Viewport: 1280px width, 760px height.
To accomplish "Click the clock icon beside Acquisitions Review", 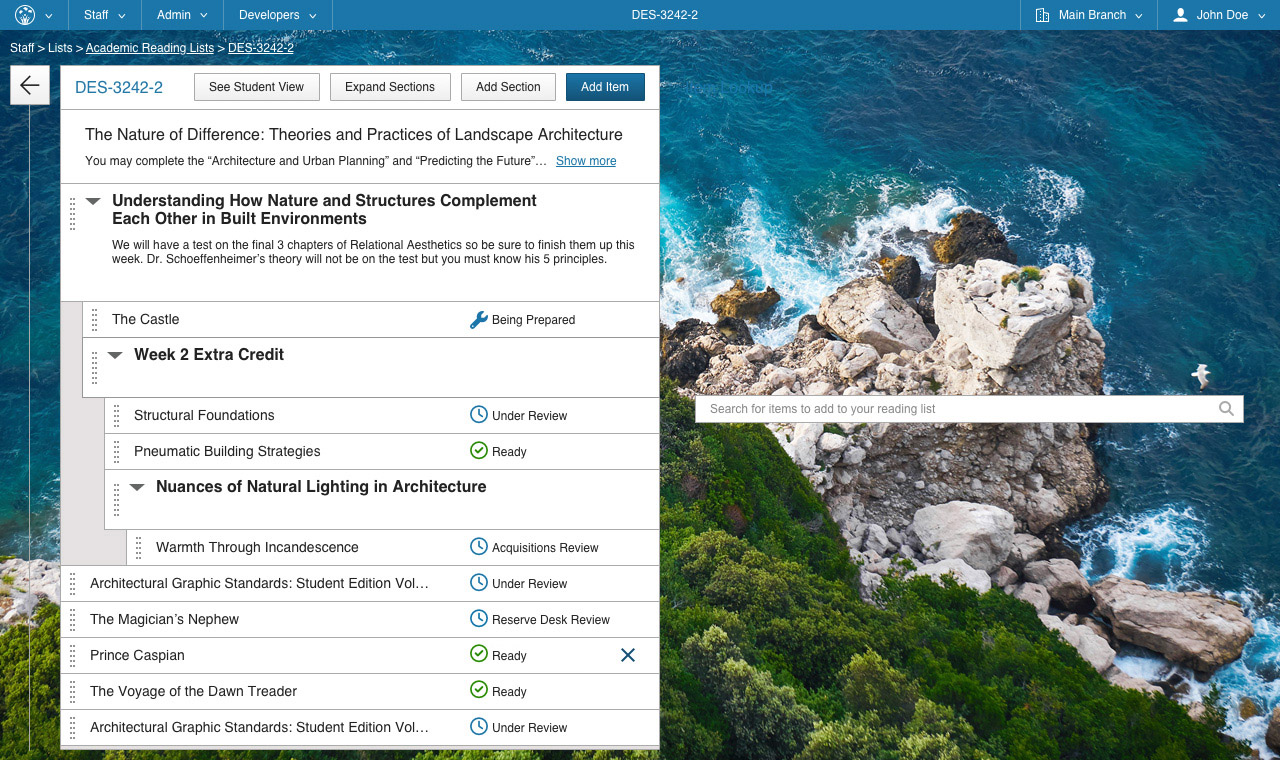I will (479, 547).
